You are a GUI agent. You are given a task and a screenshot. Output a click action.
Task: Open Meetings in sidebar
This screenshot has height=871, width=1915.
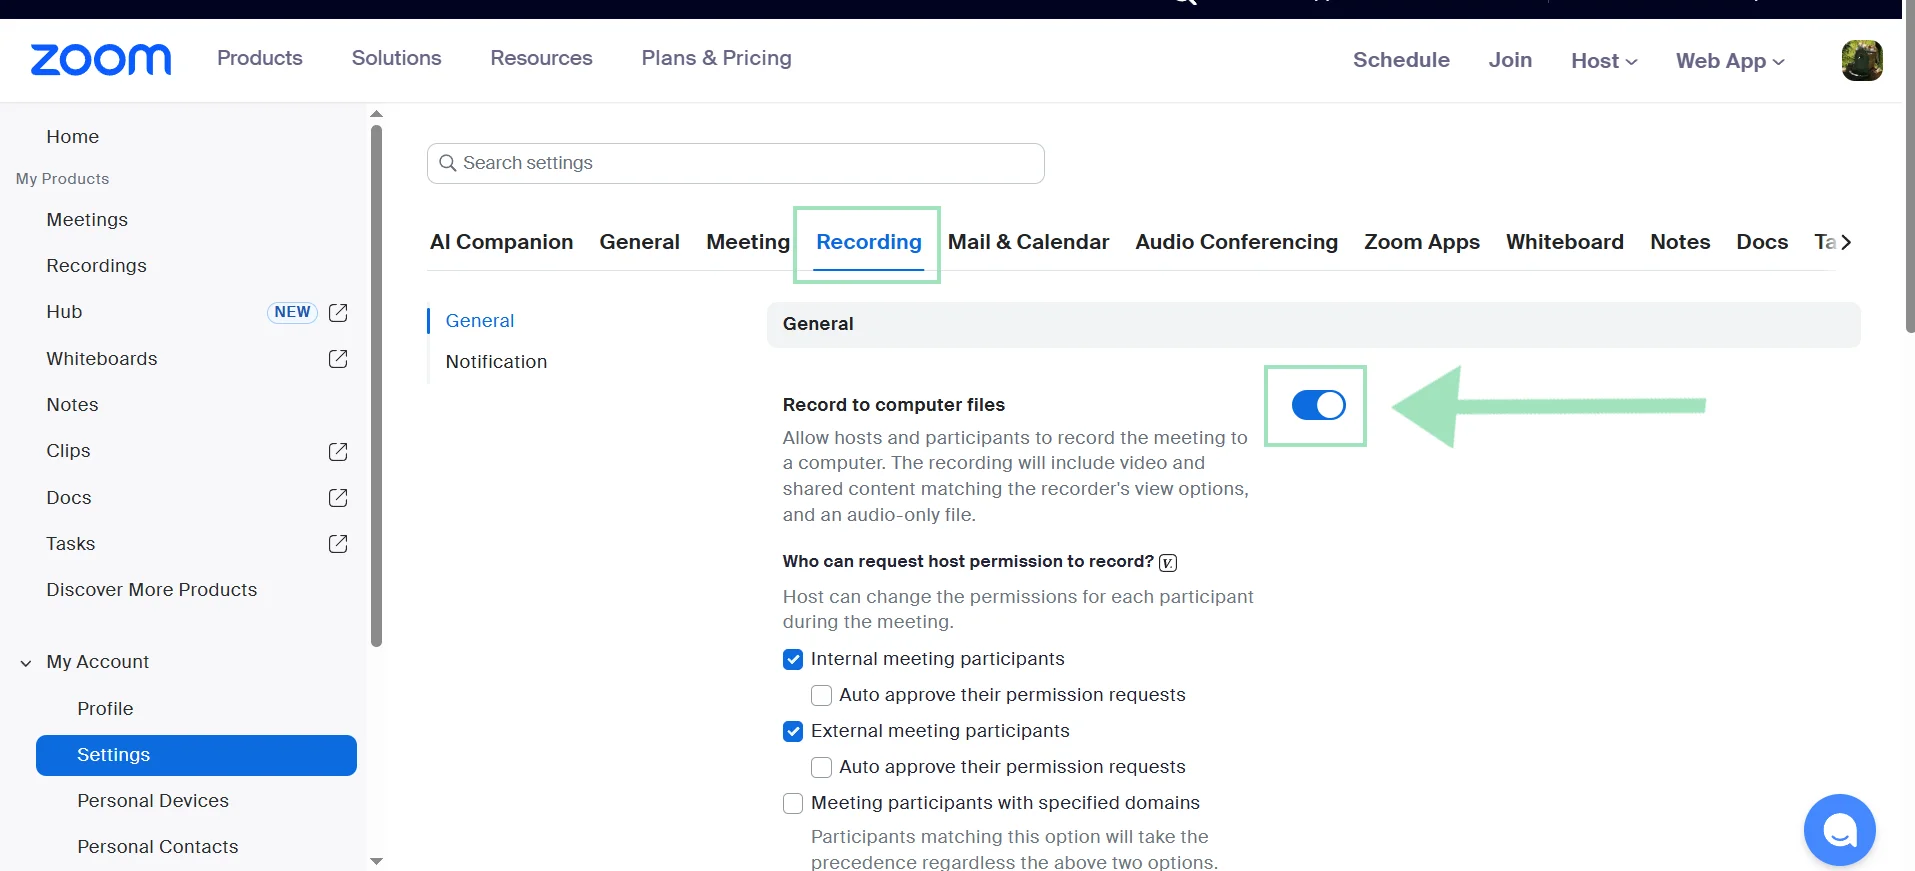(x=87, y=220)
